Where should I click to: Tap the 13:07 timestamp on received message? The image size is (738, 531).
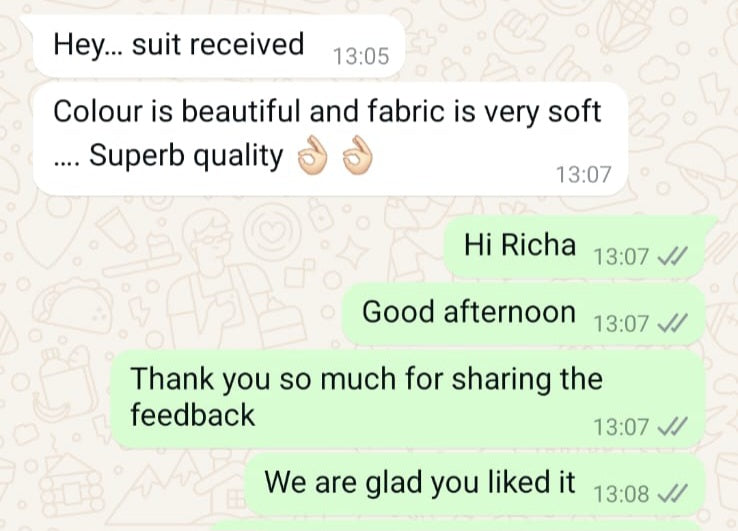584,175
